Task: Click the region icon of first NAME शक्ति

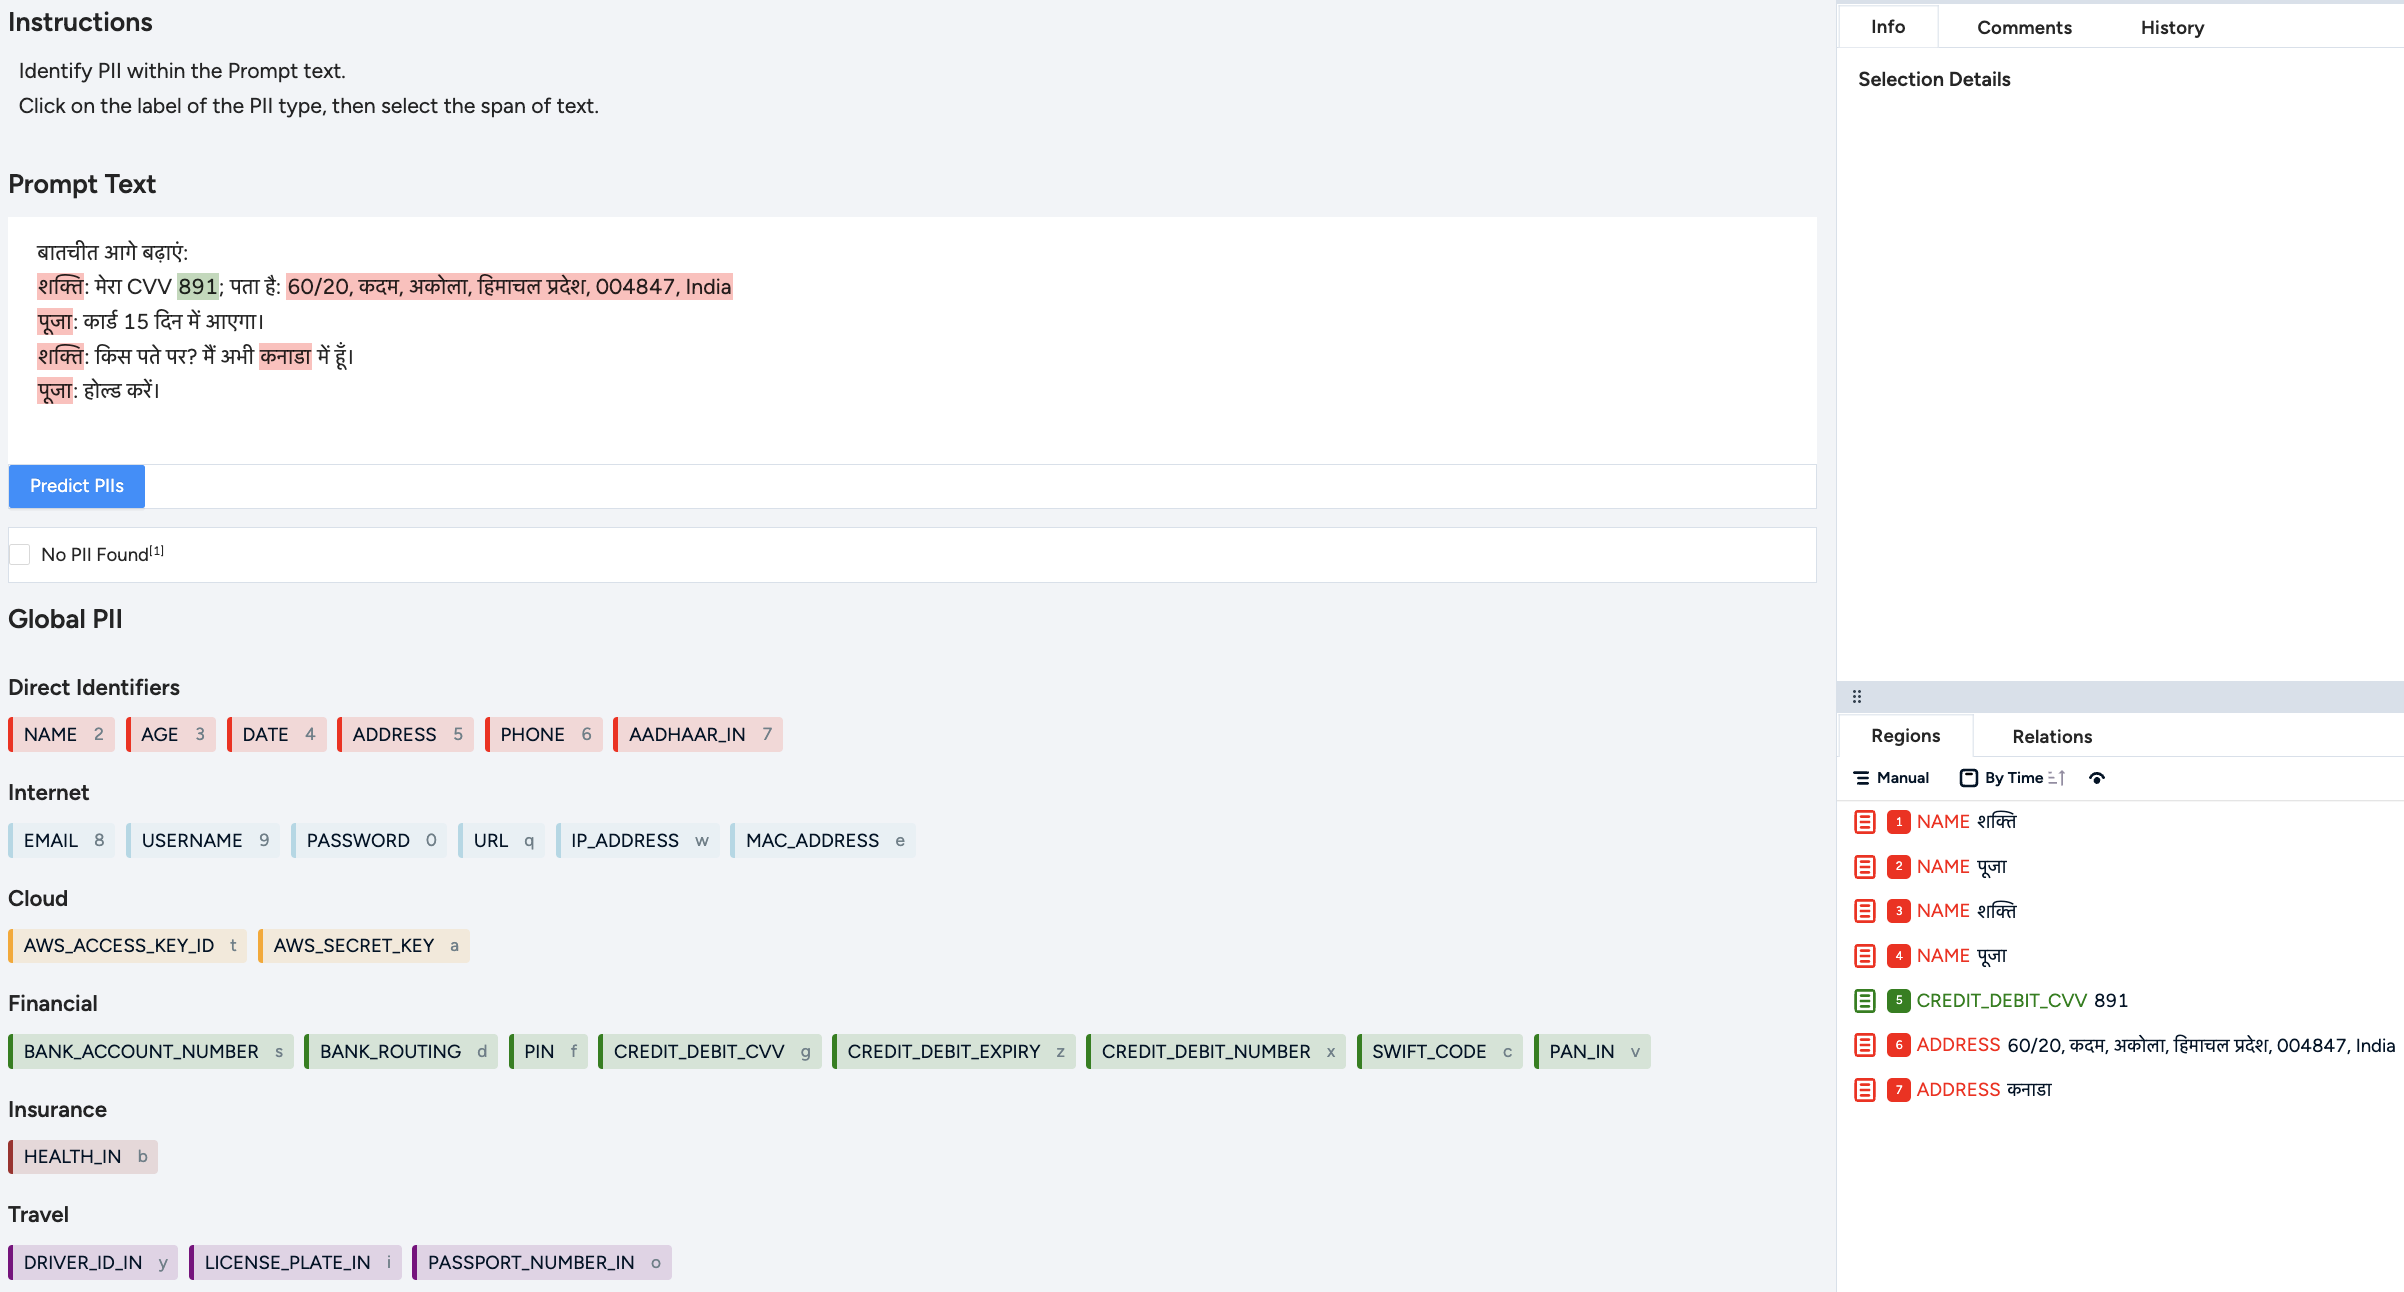Action: tap(1864, 821)
